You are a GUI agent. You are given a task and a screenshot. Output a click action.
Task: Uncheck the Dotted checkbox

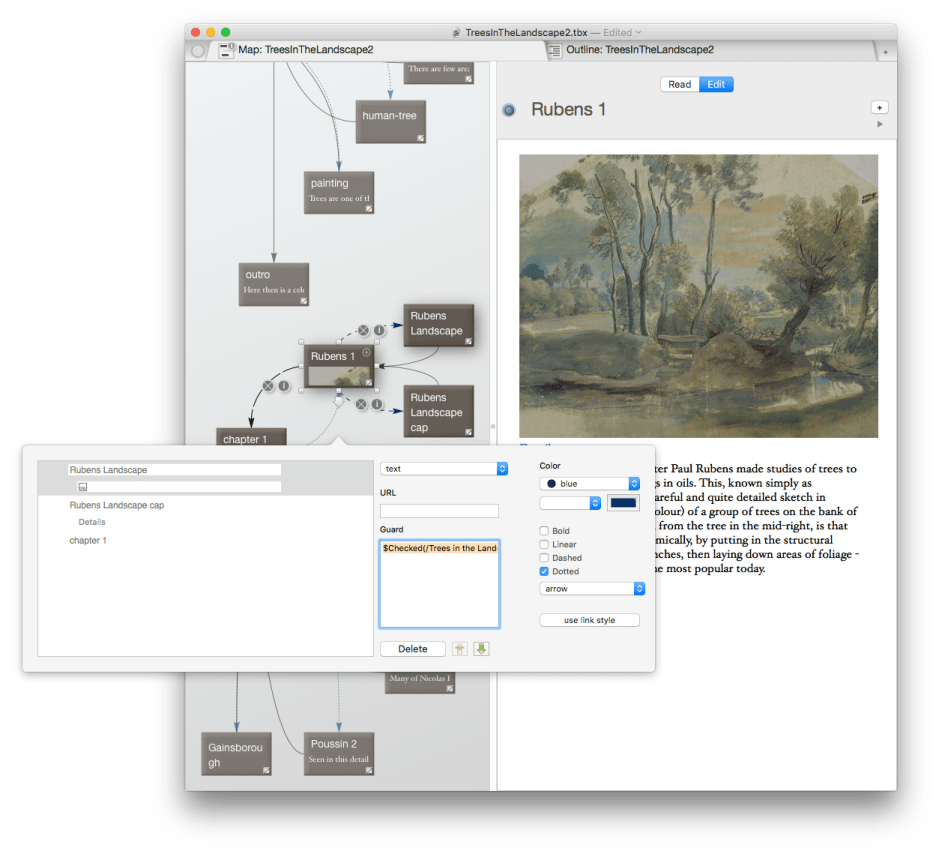pos(544,572)
